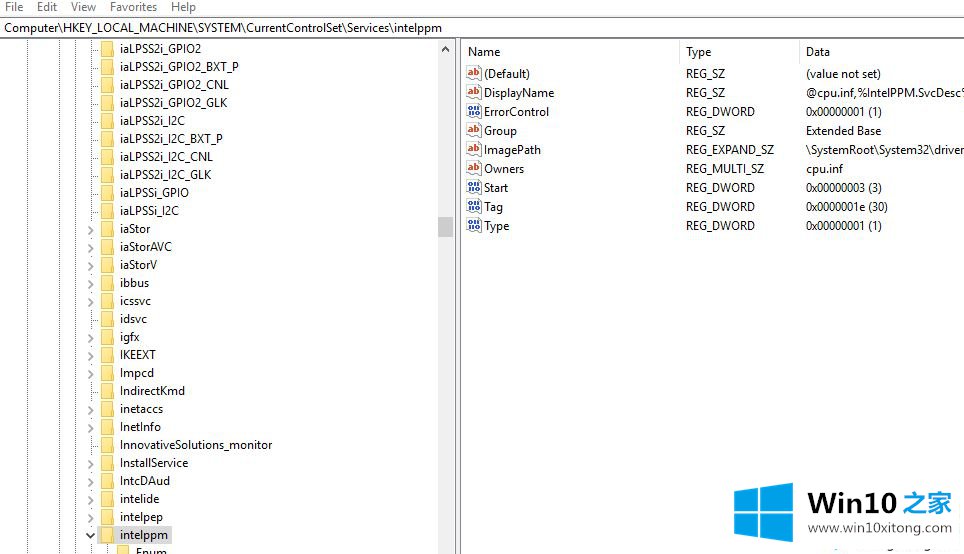964x554 pixels.
Task: Click the '(value not set)' data cell
Action: click(x=843, y=73)
